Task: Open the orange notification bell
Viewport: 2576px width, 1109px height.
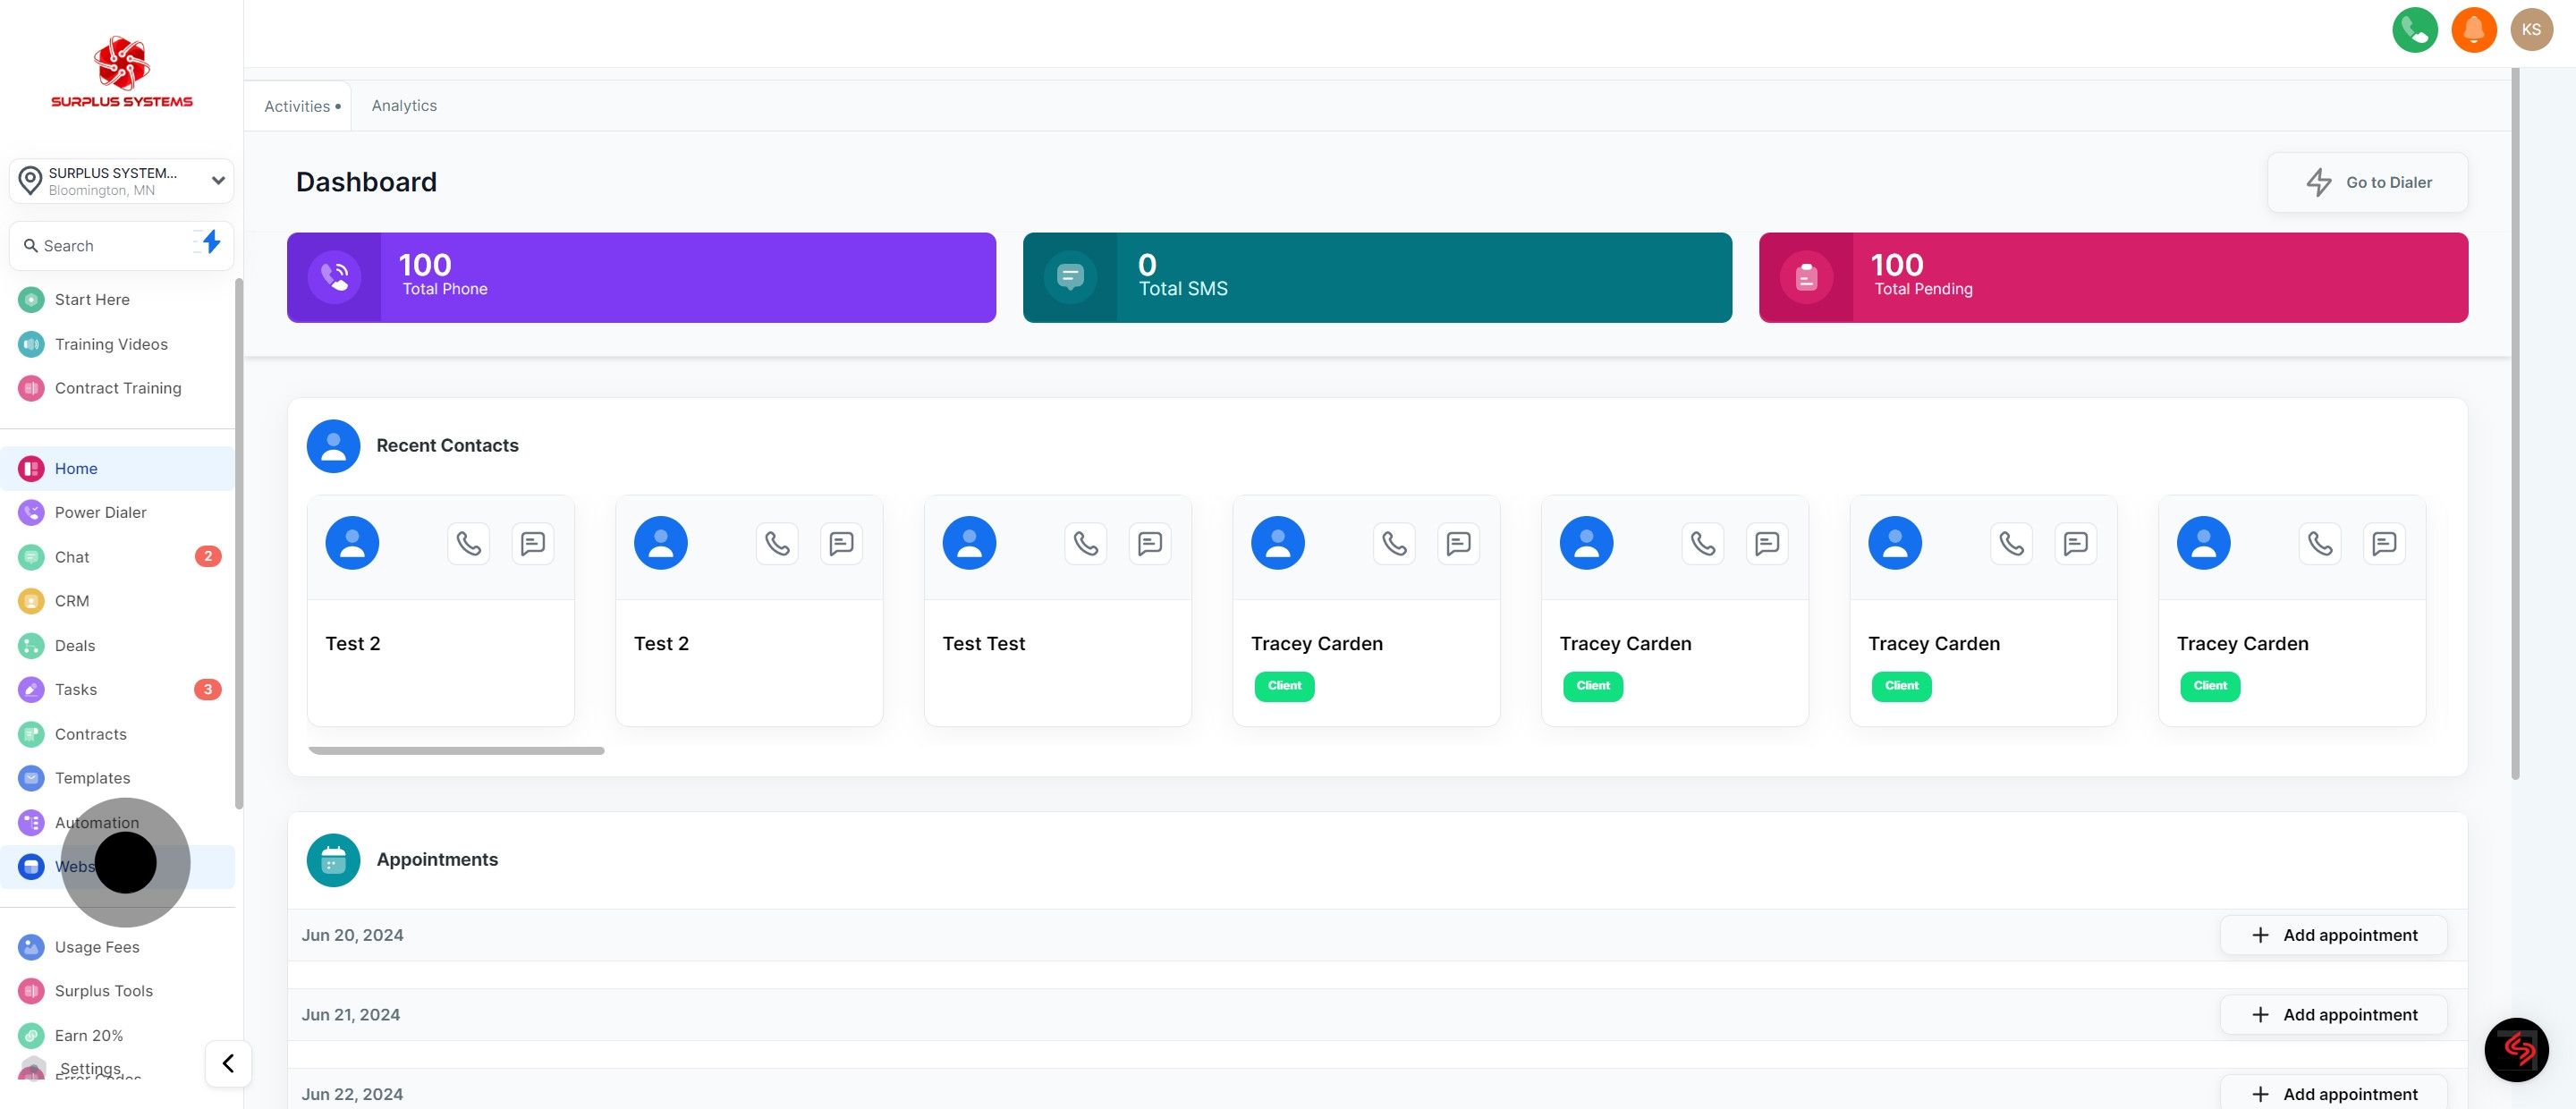Action: (x=2473, y=30)
